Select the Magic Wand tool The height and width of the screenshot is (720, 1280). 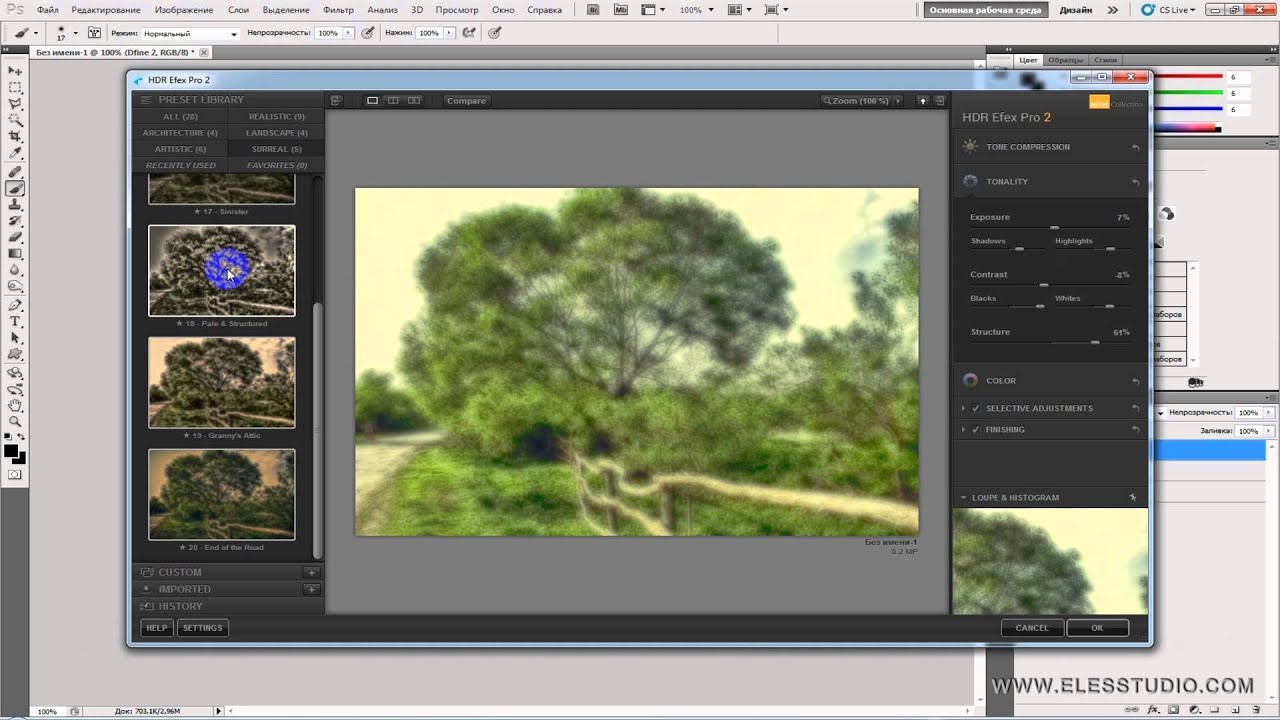(15, 120)
